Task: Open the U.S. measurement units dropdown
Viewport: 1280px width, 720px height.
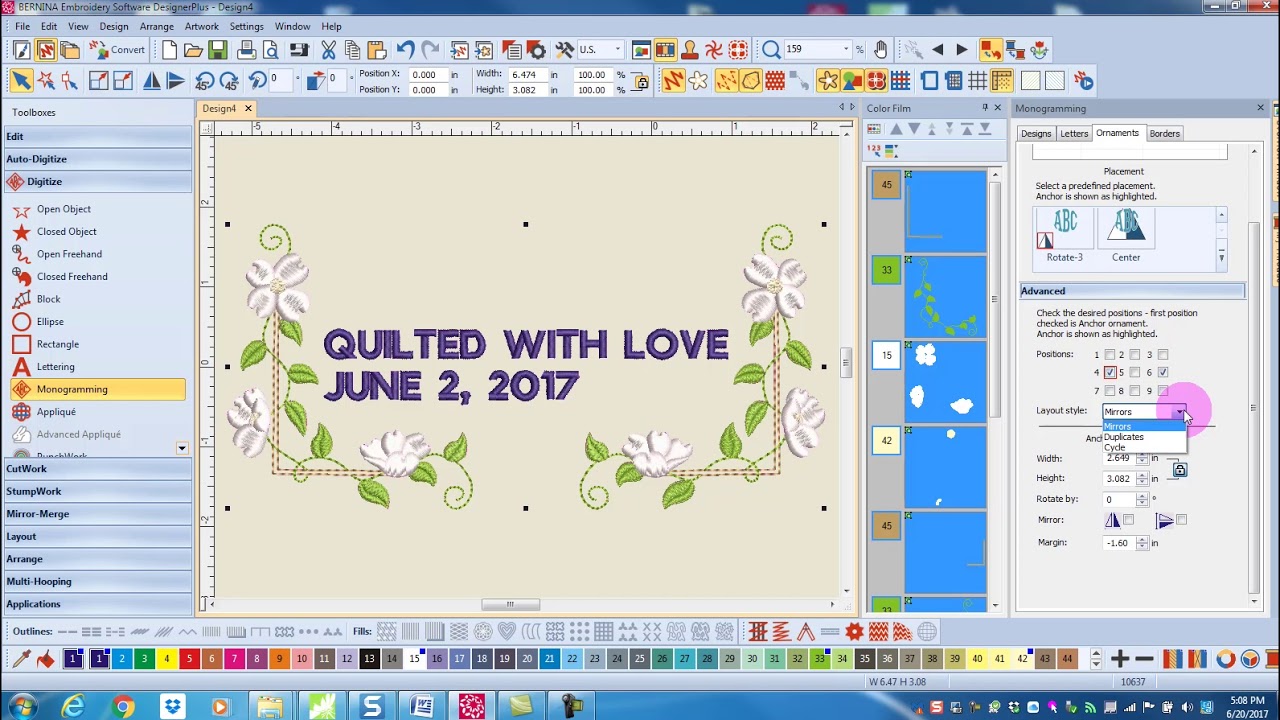Action: [617, 50]
